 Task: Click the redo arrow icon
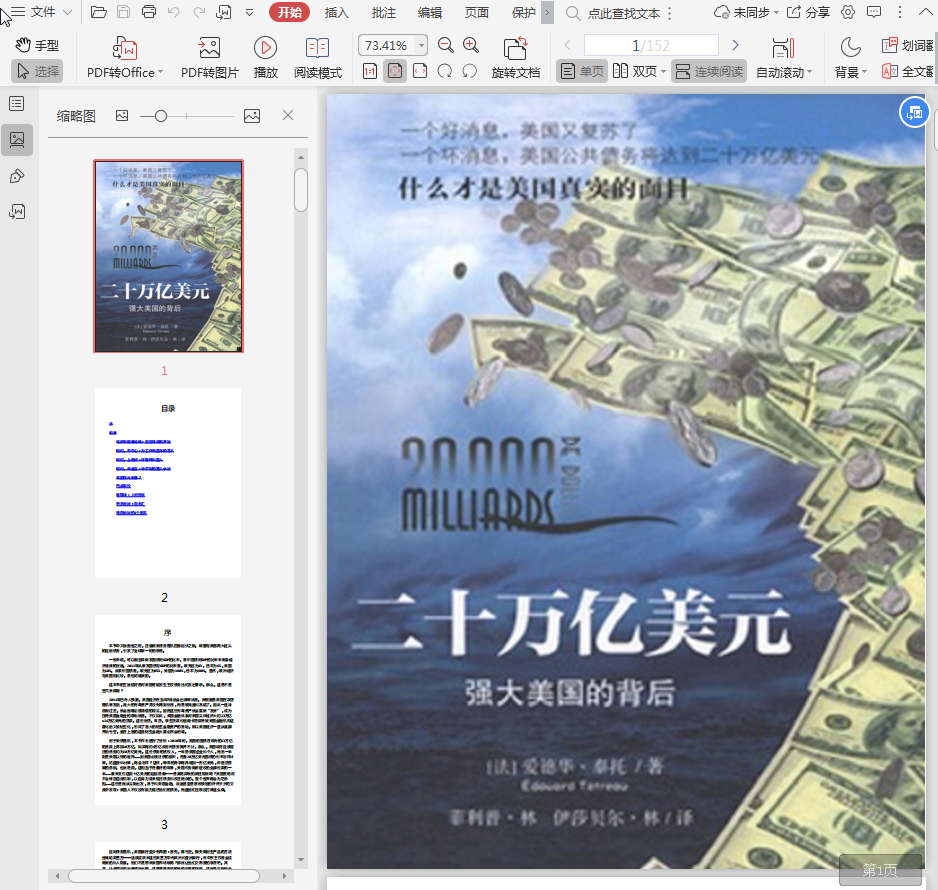pyautogui.click(x=199, y=12)
